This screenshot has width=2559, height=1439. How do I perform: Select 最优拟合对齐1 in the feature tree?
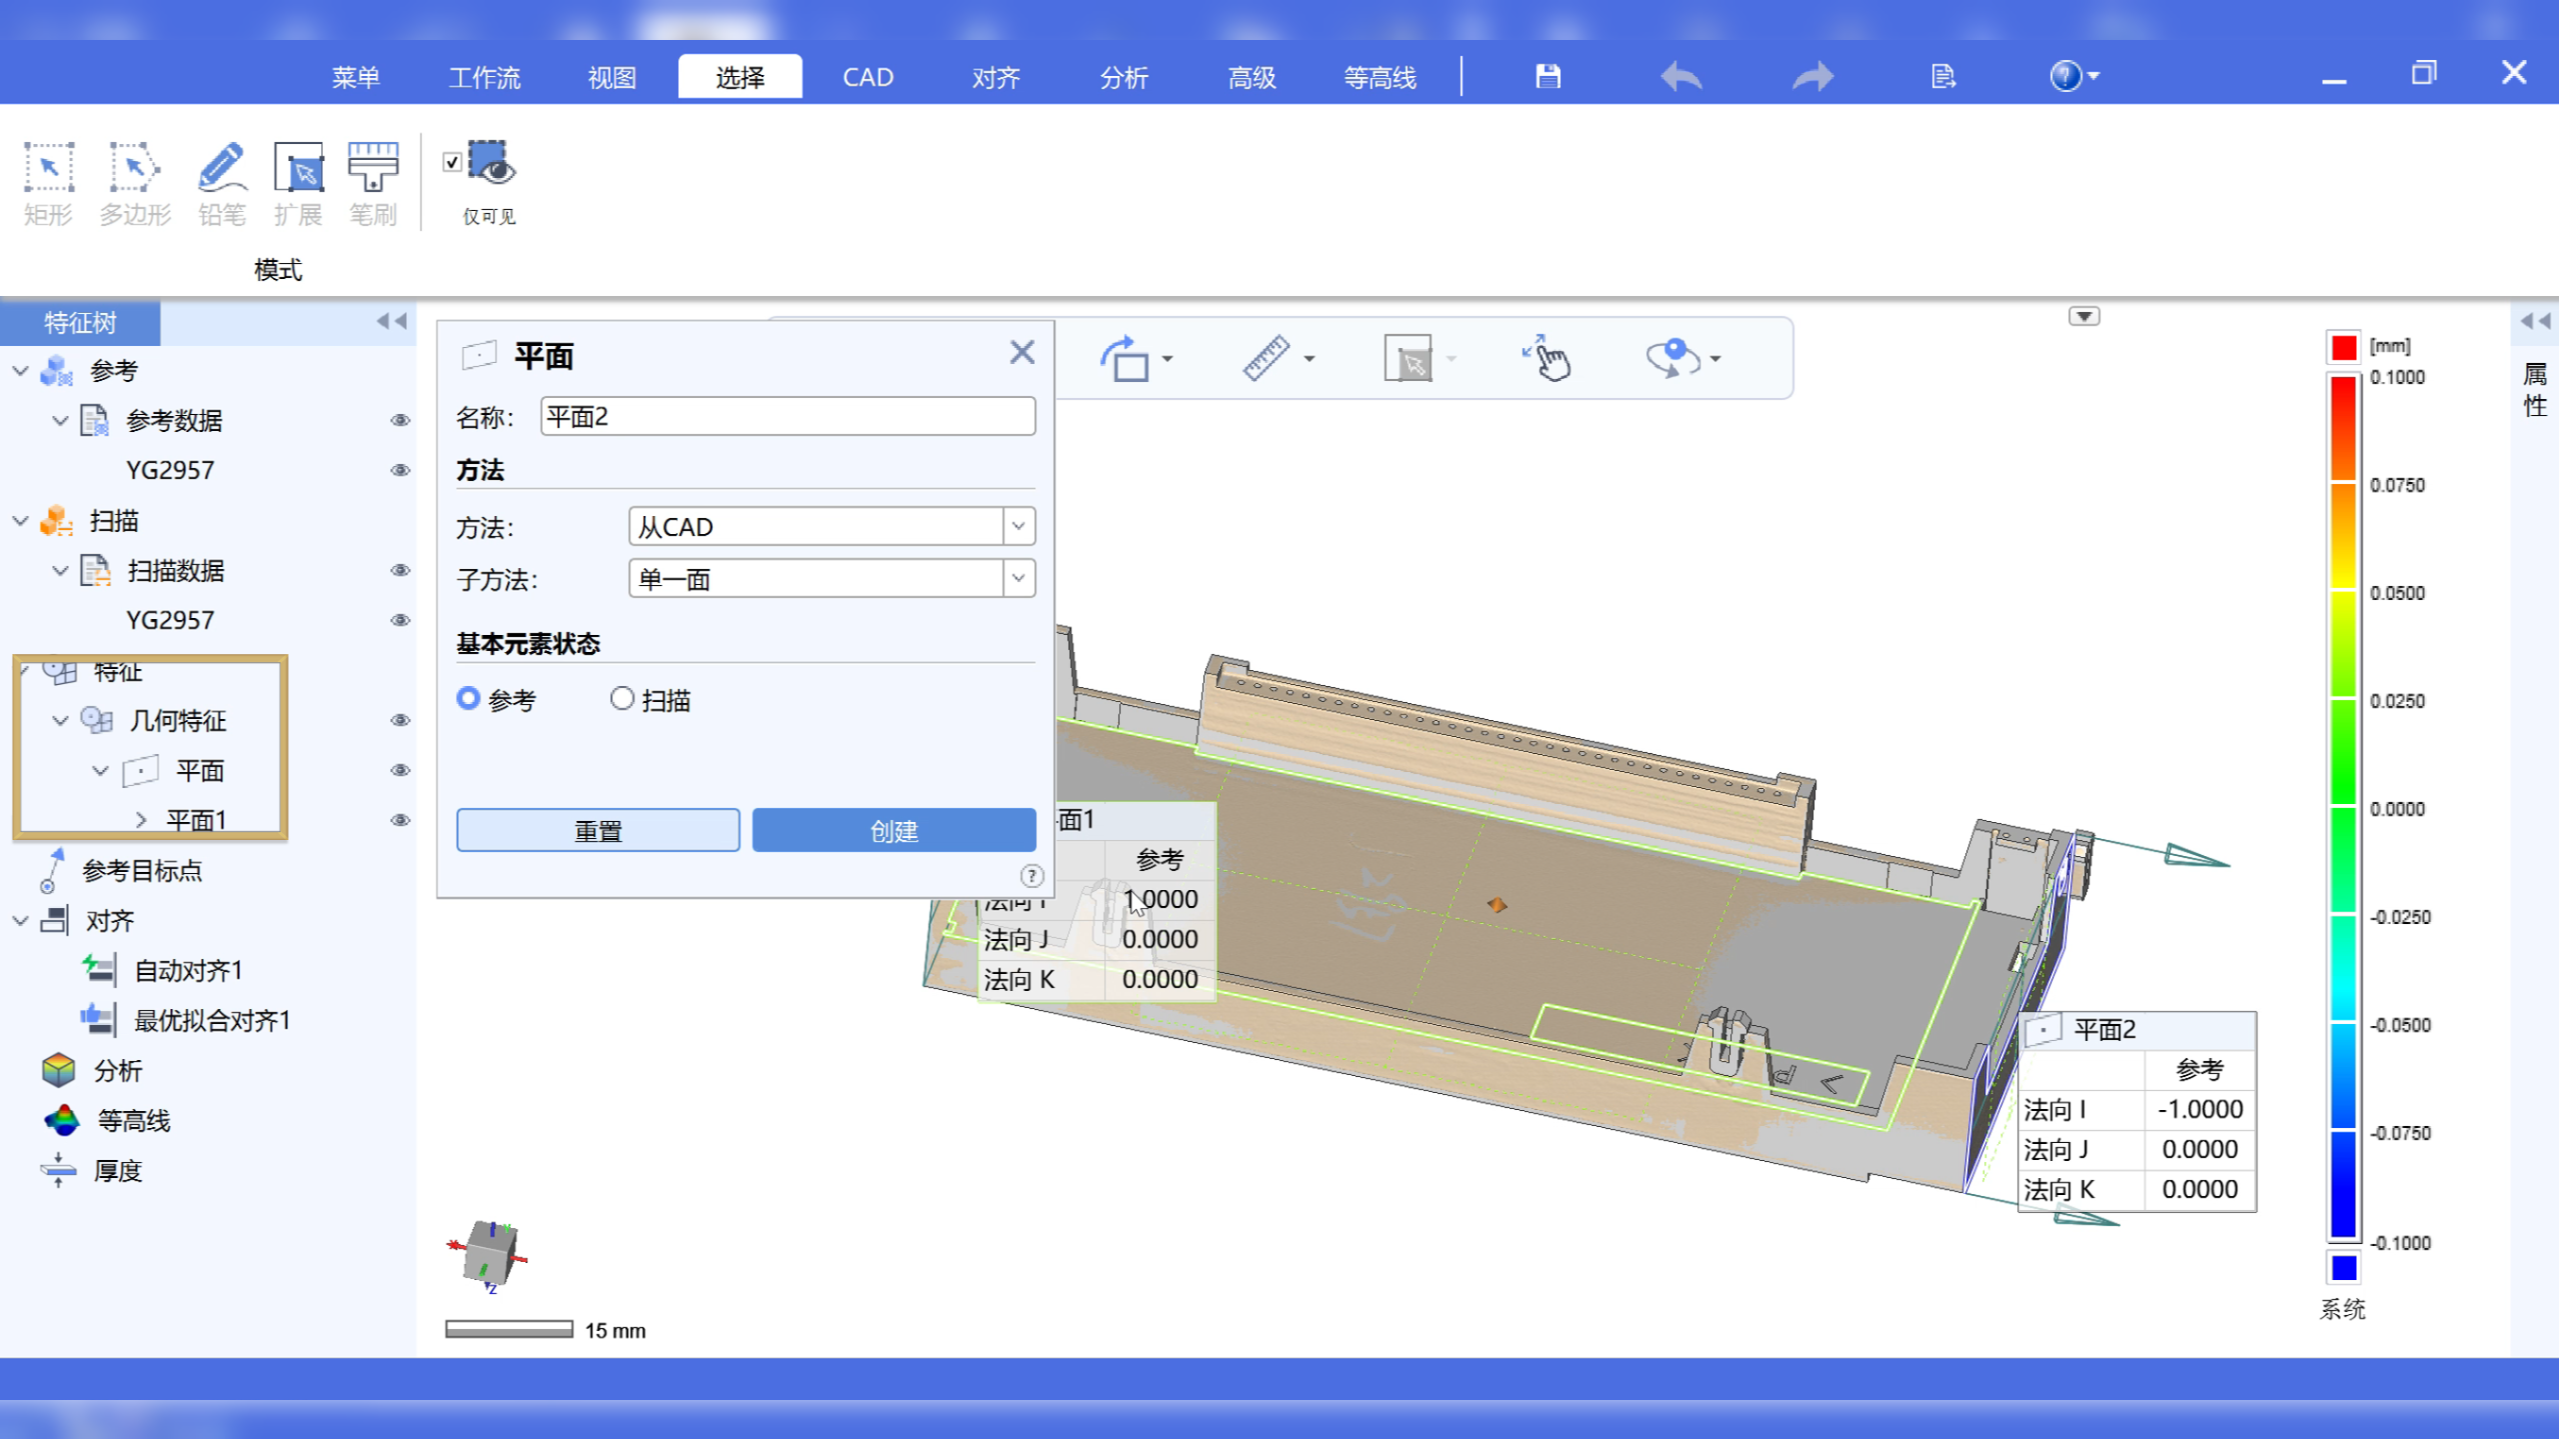coord(186,1021)
